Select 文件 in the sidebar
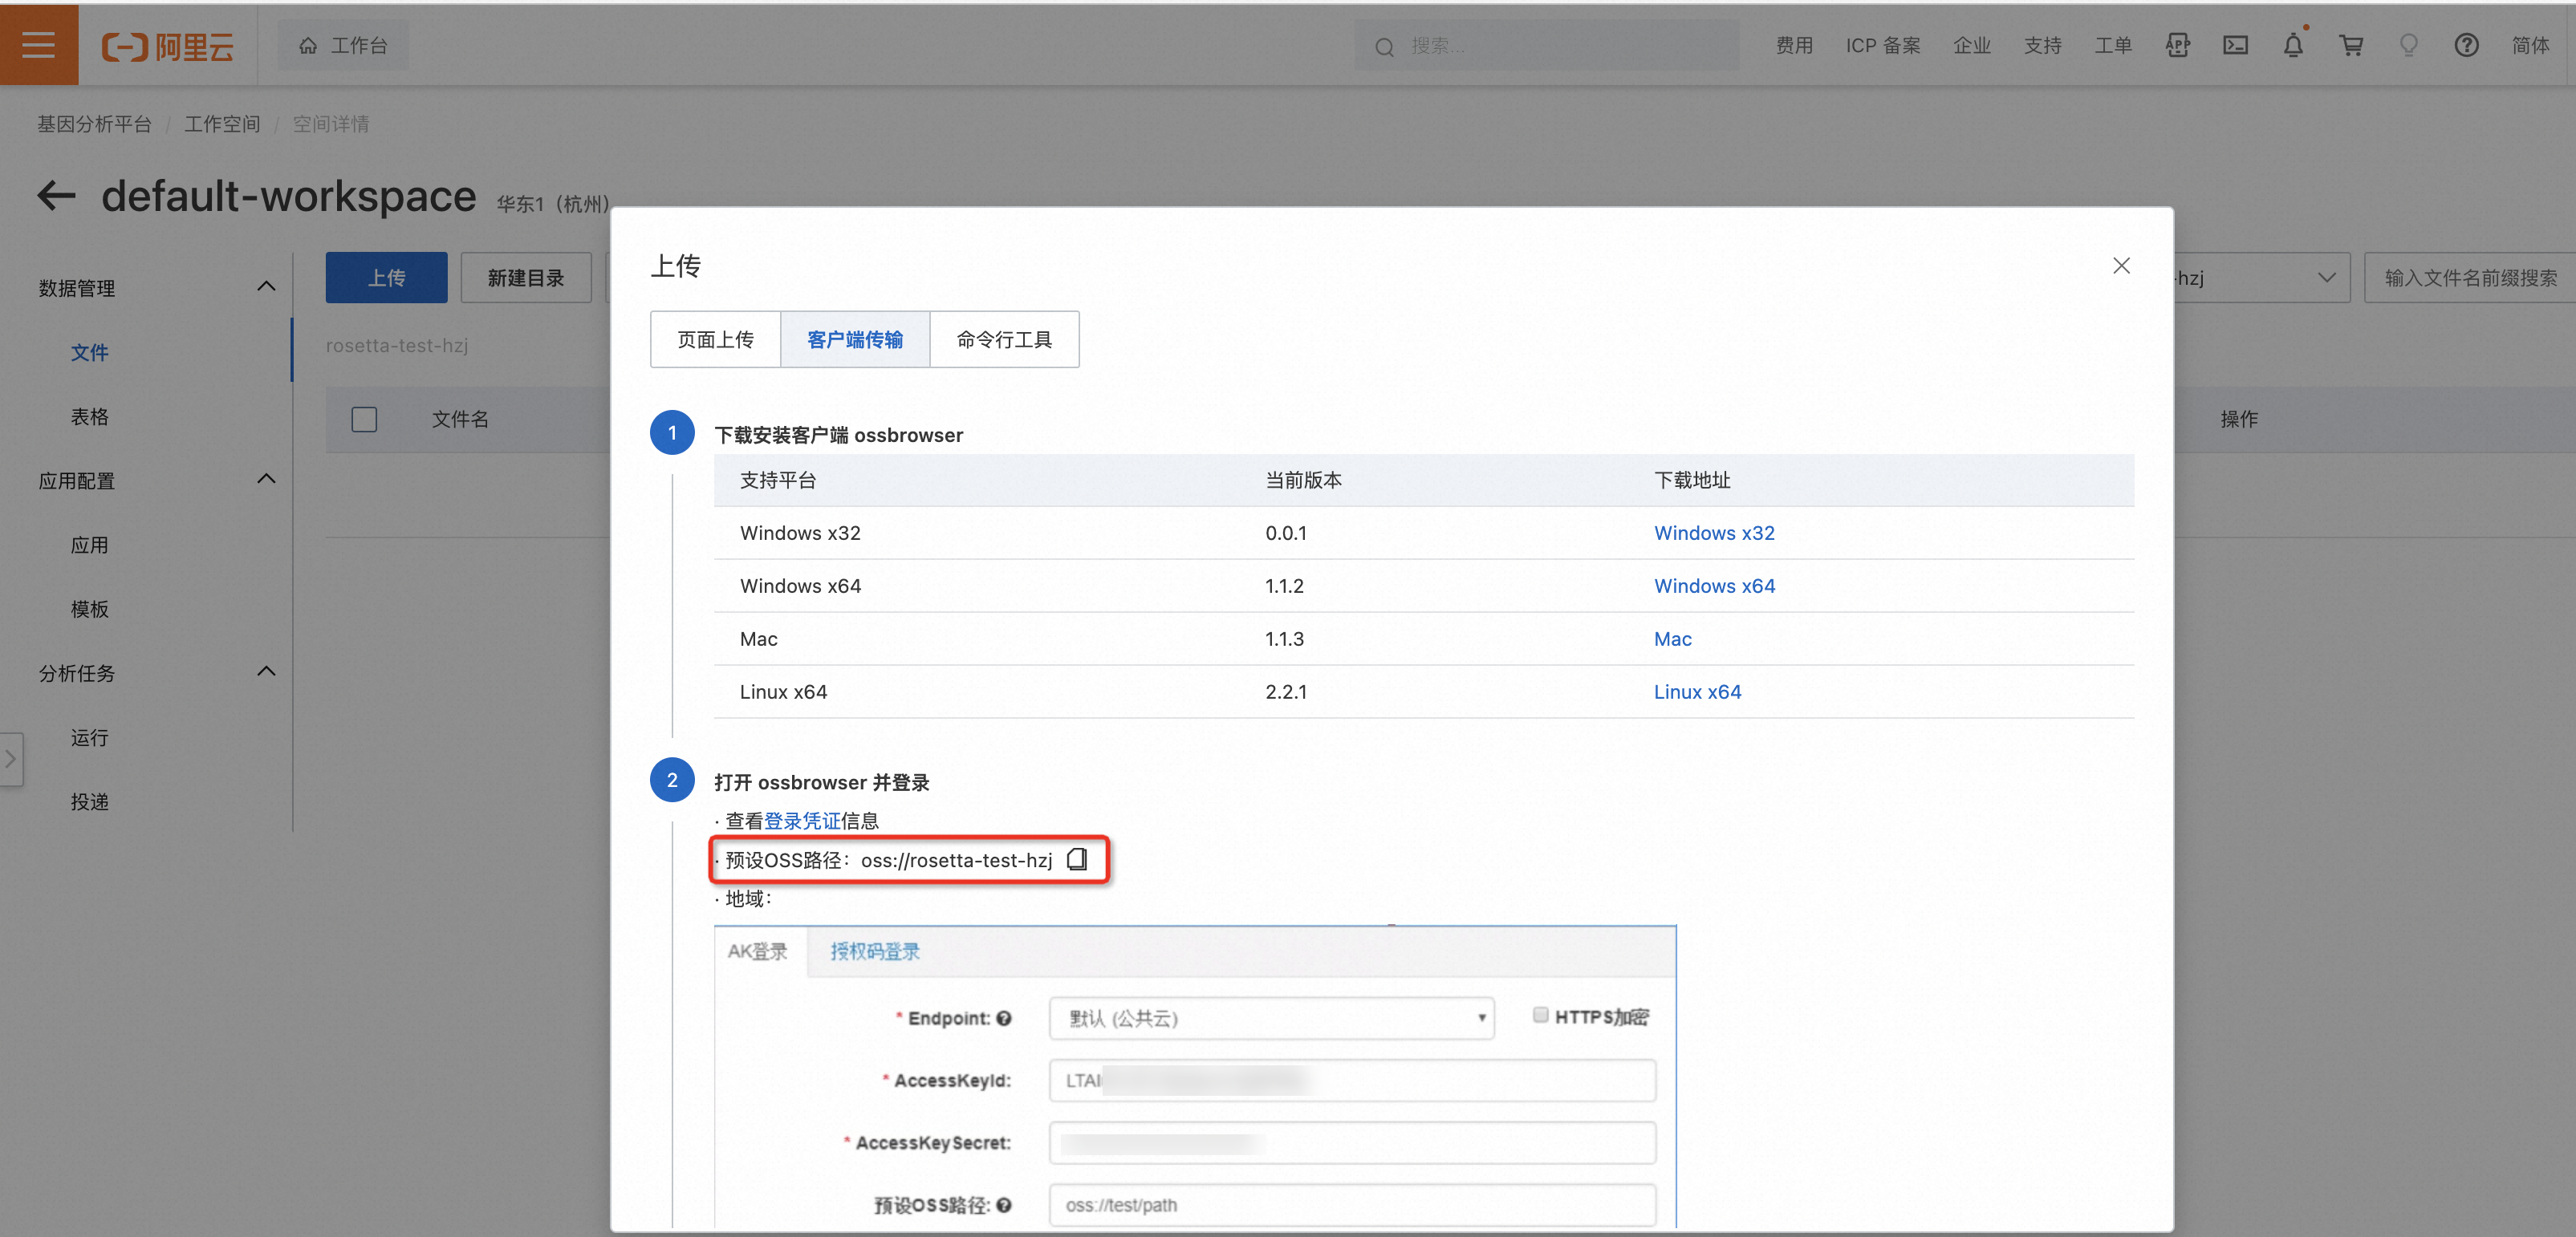This screenshot has height=1237, width=2576. coord(90,352)
